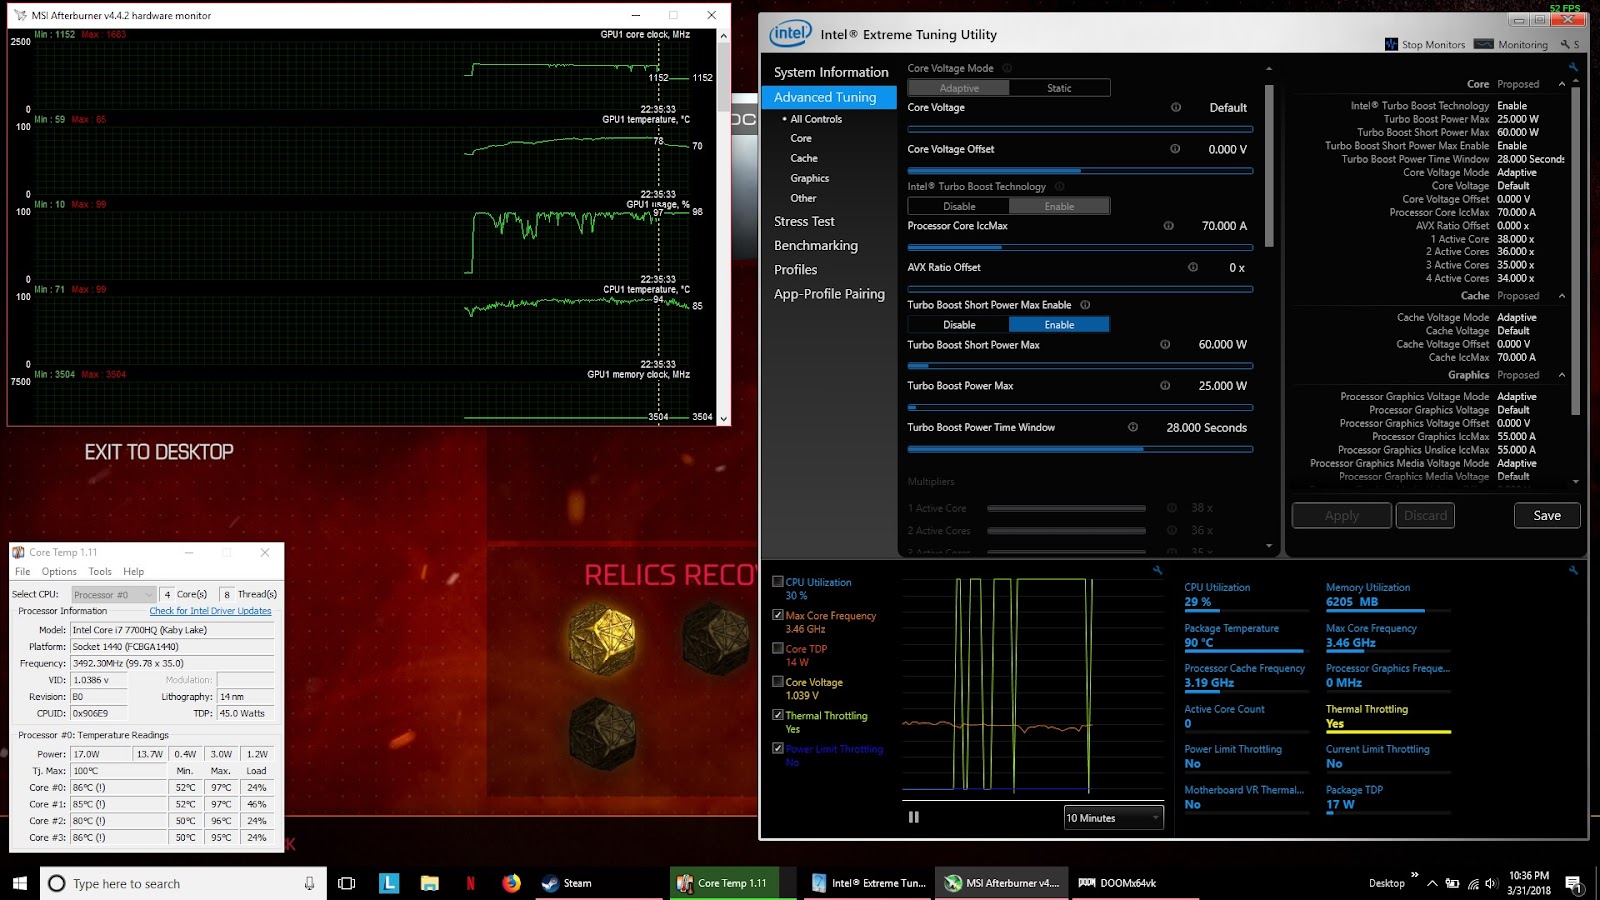This screenshot has width=1600, height=900.
Task: Open the Windows Start menu
Action: click(x=19, y=883)
